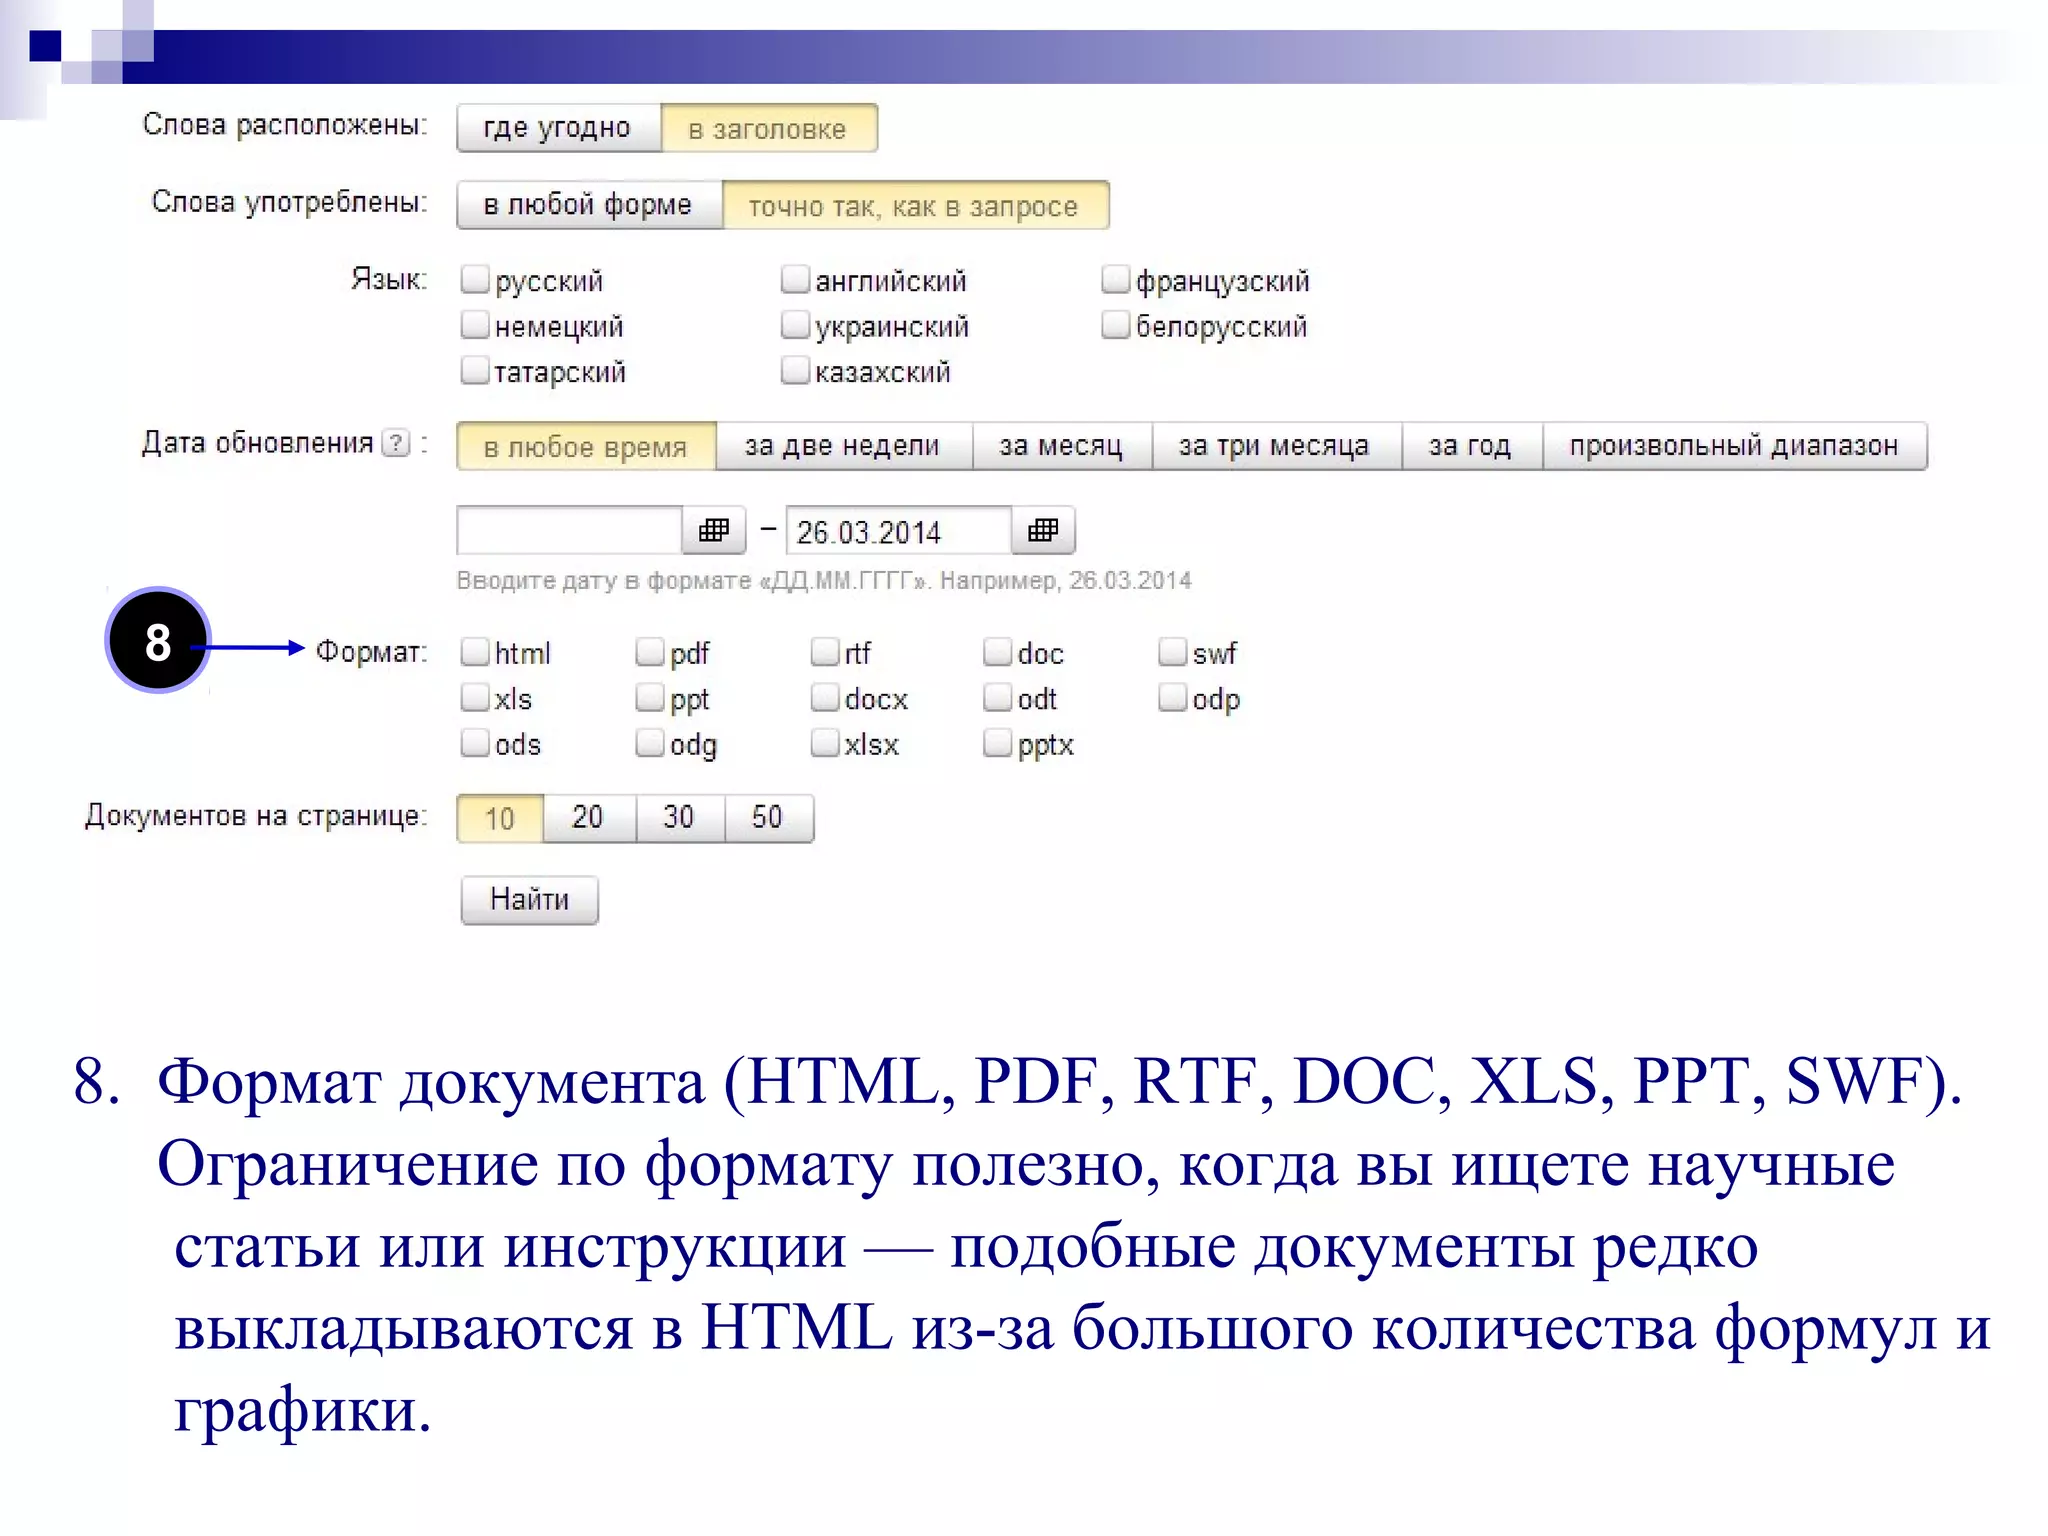Tick the odt format checkbox

coord(998,697)
